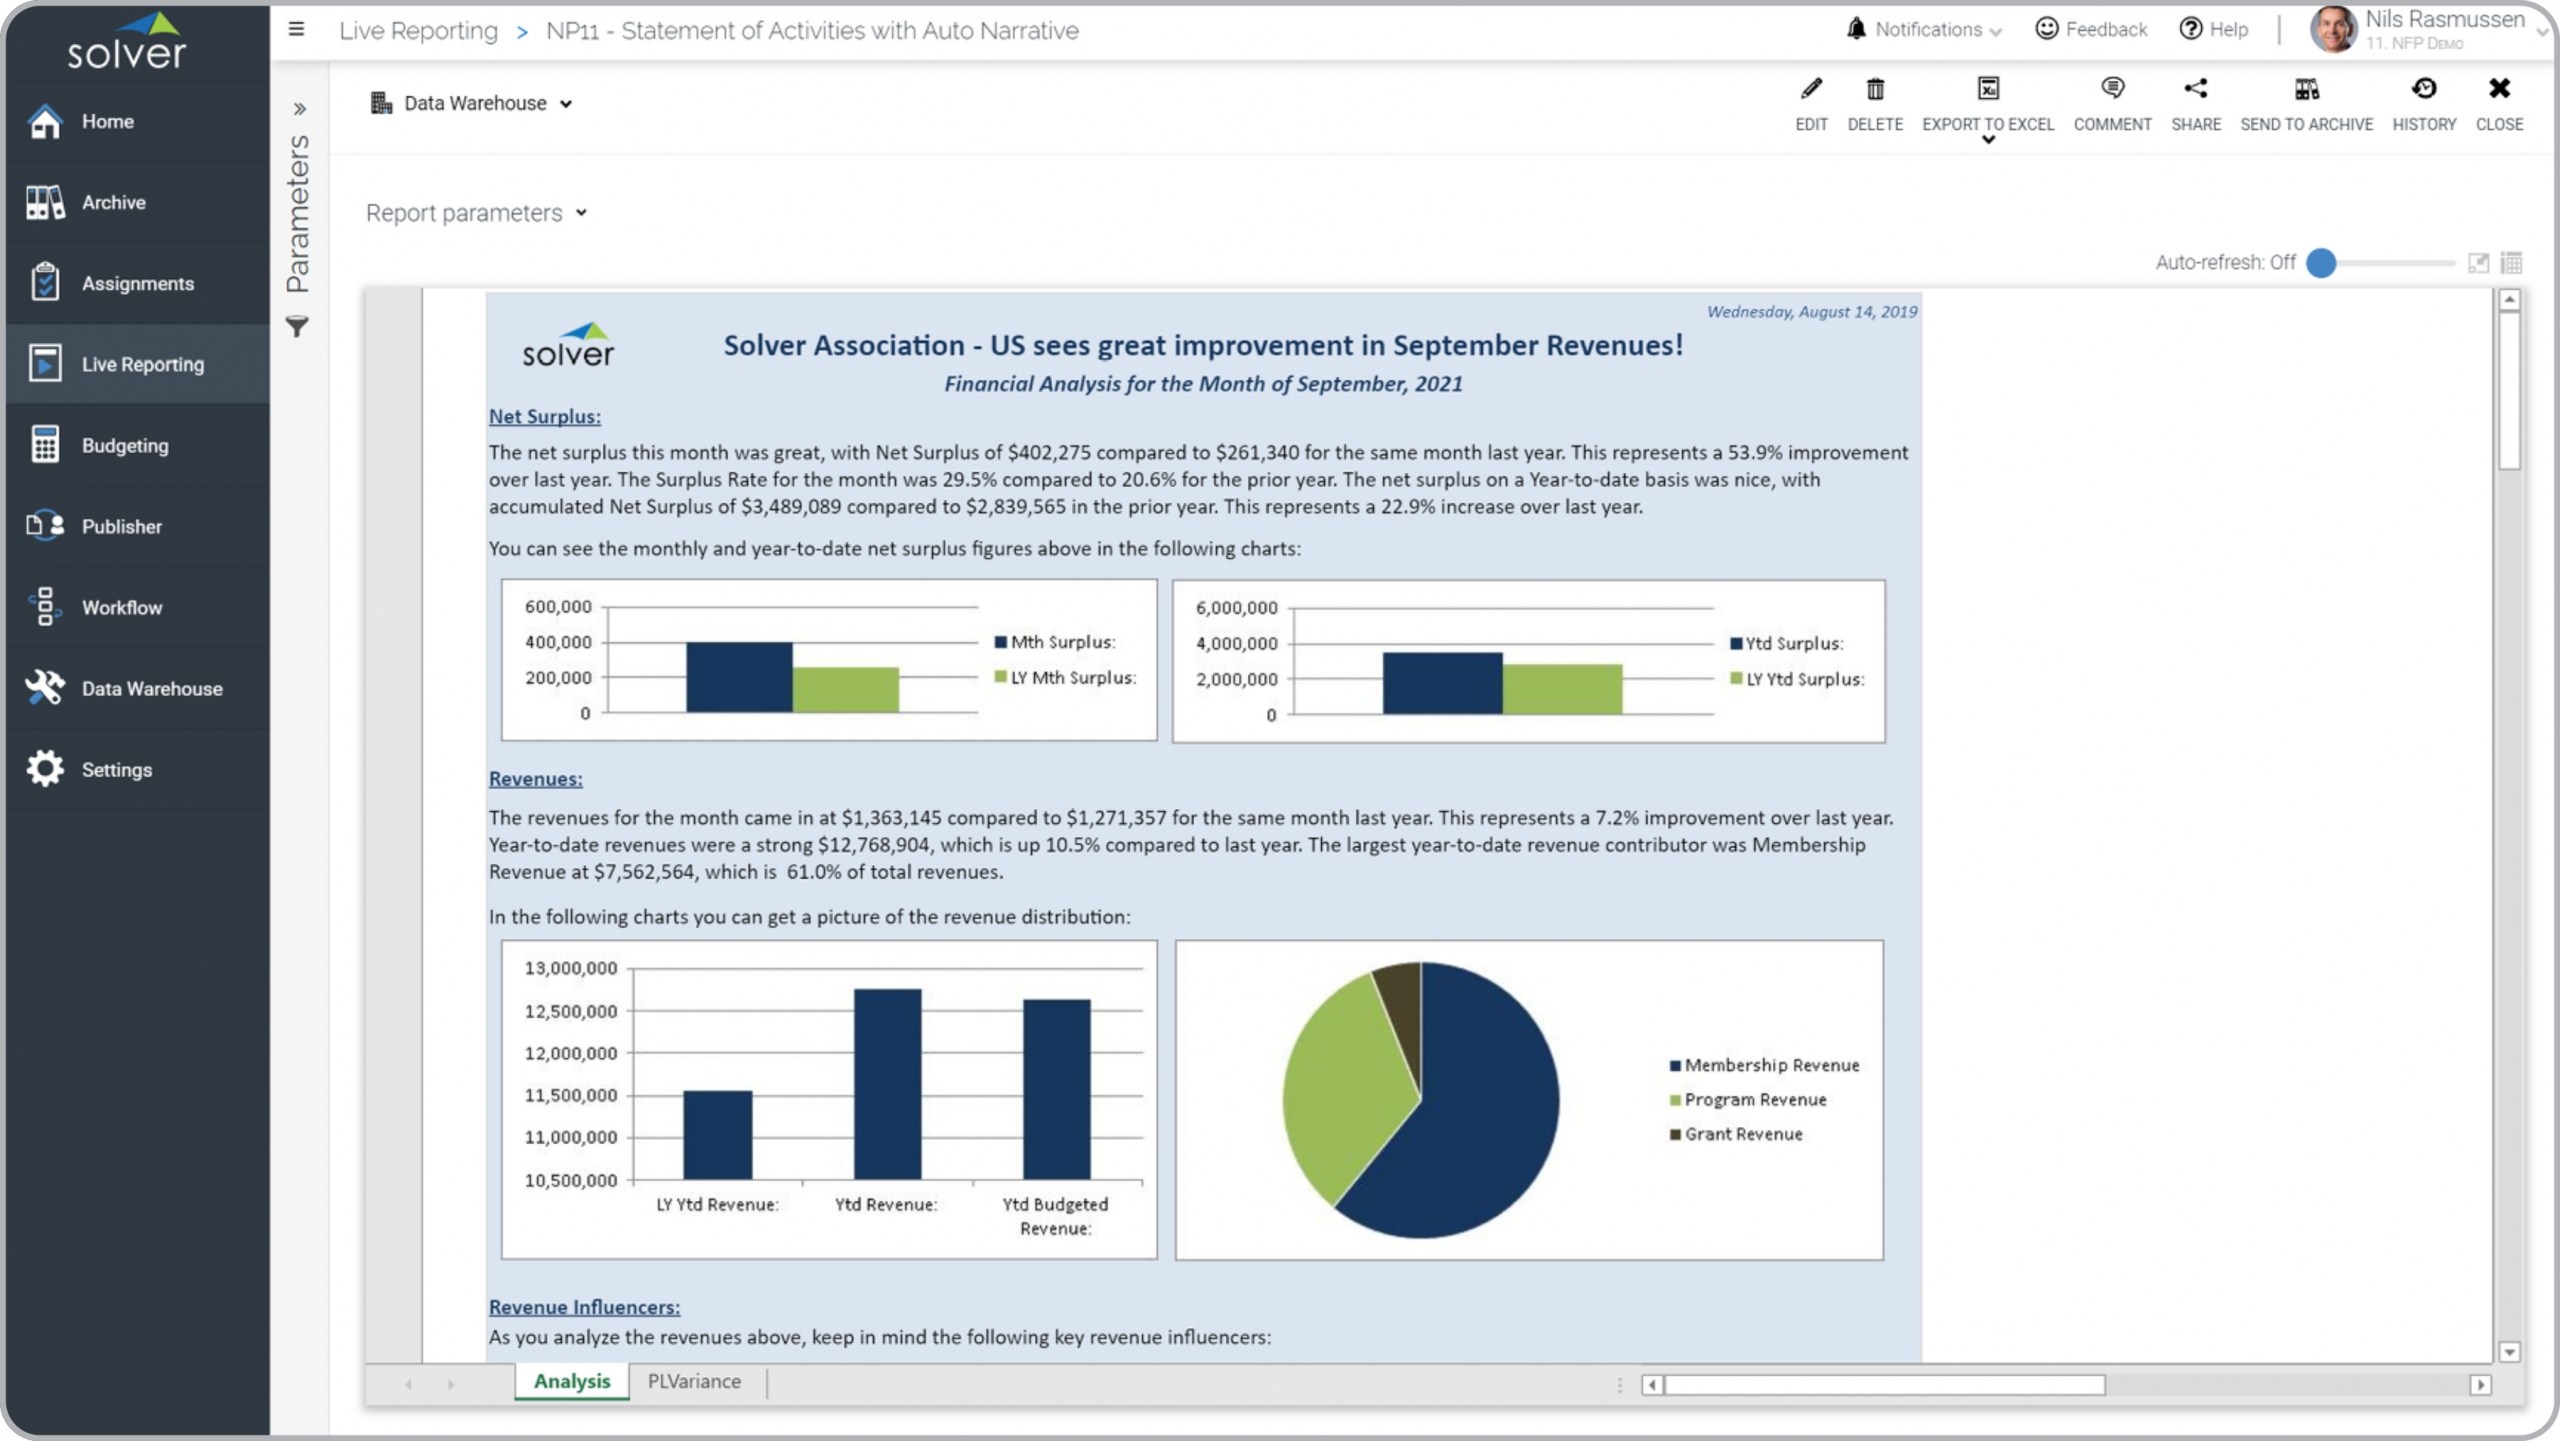Viewport: 2560px width, 1441px height.
Task: Click the Edit pencil icon
Action: click(1810, 90)
